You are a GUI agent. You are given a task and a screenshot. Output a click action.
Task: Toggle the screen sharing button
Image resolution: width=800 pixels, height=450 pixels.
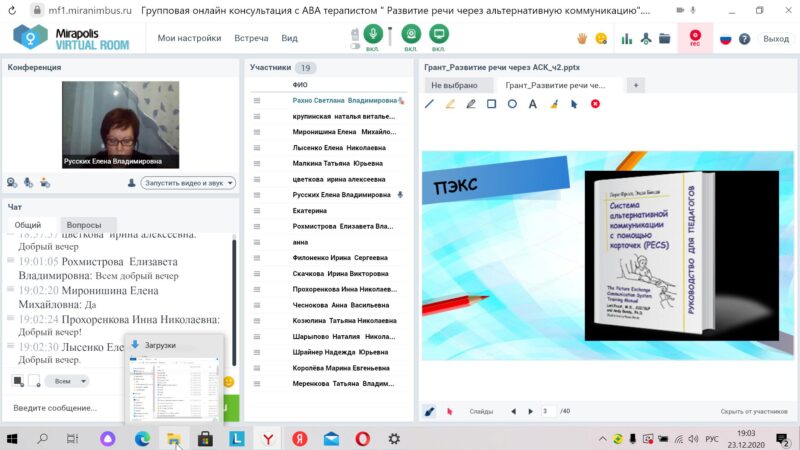point(438,34)
